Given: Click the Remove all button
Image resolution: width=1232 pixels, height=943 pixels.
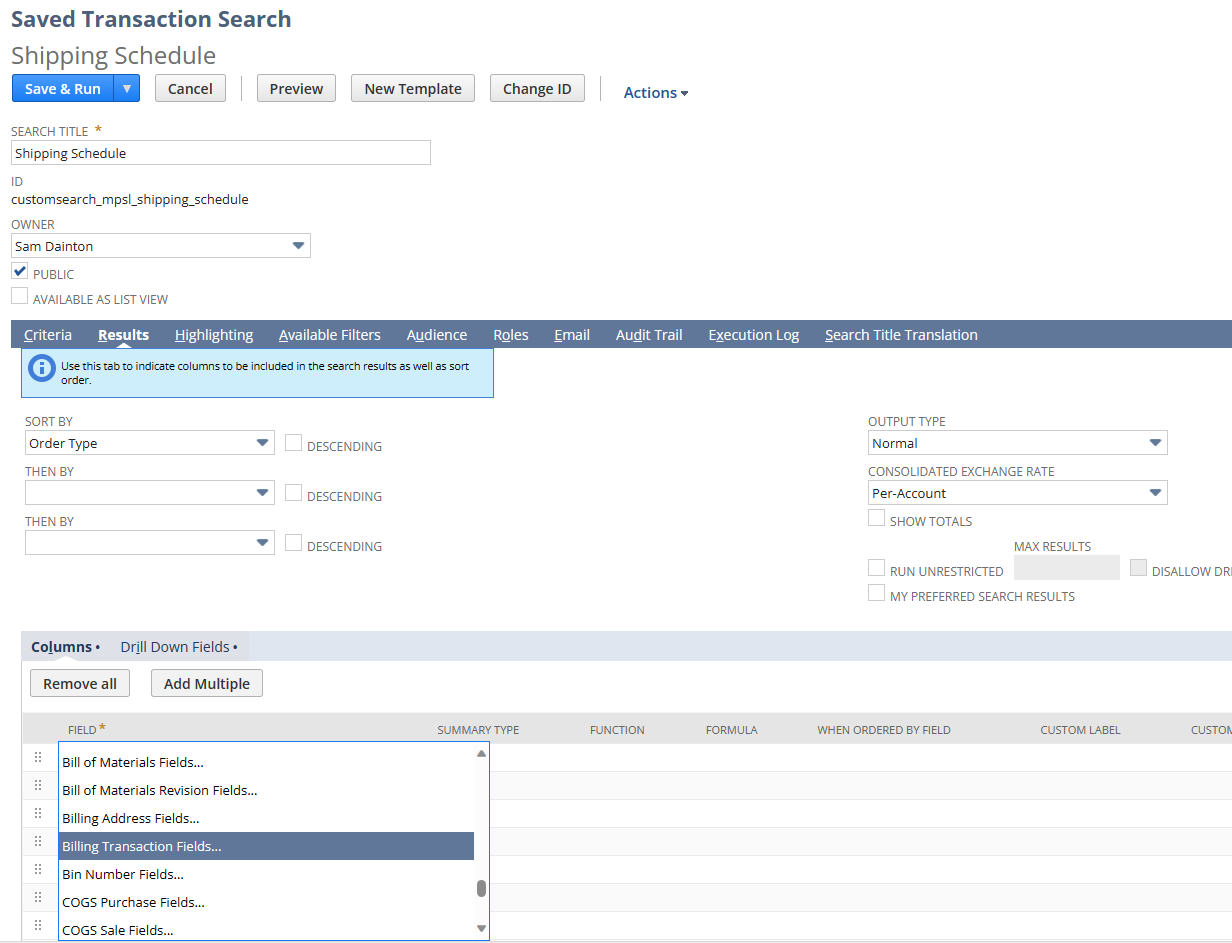Looking at the screenshot, I should tap(79, 683).
